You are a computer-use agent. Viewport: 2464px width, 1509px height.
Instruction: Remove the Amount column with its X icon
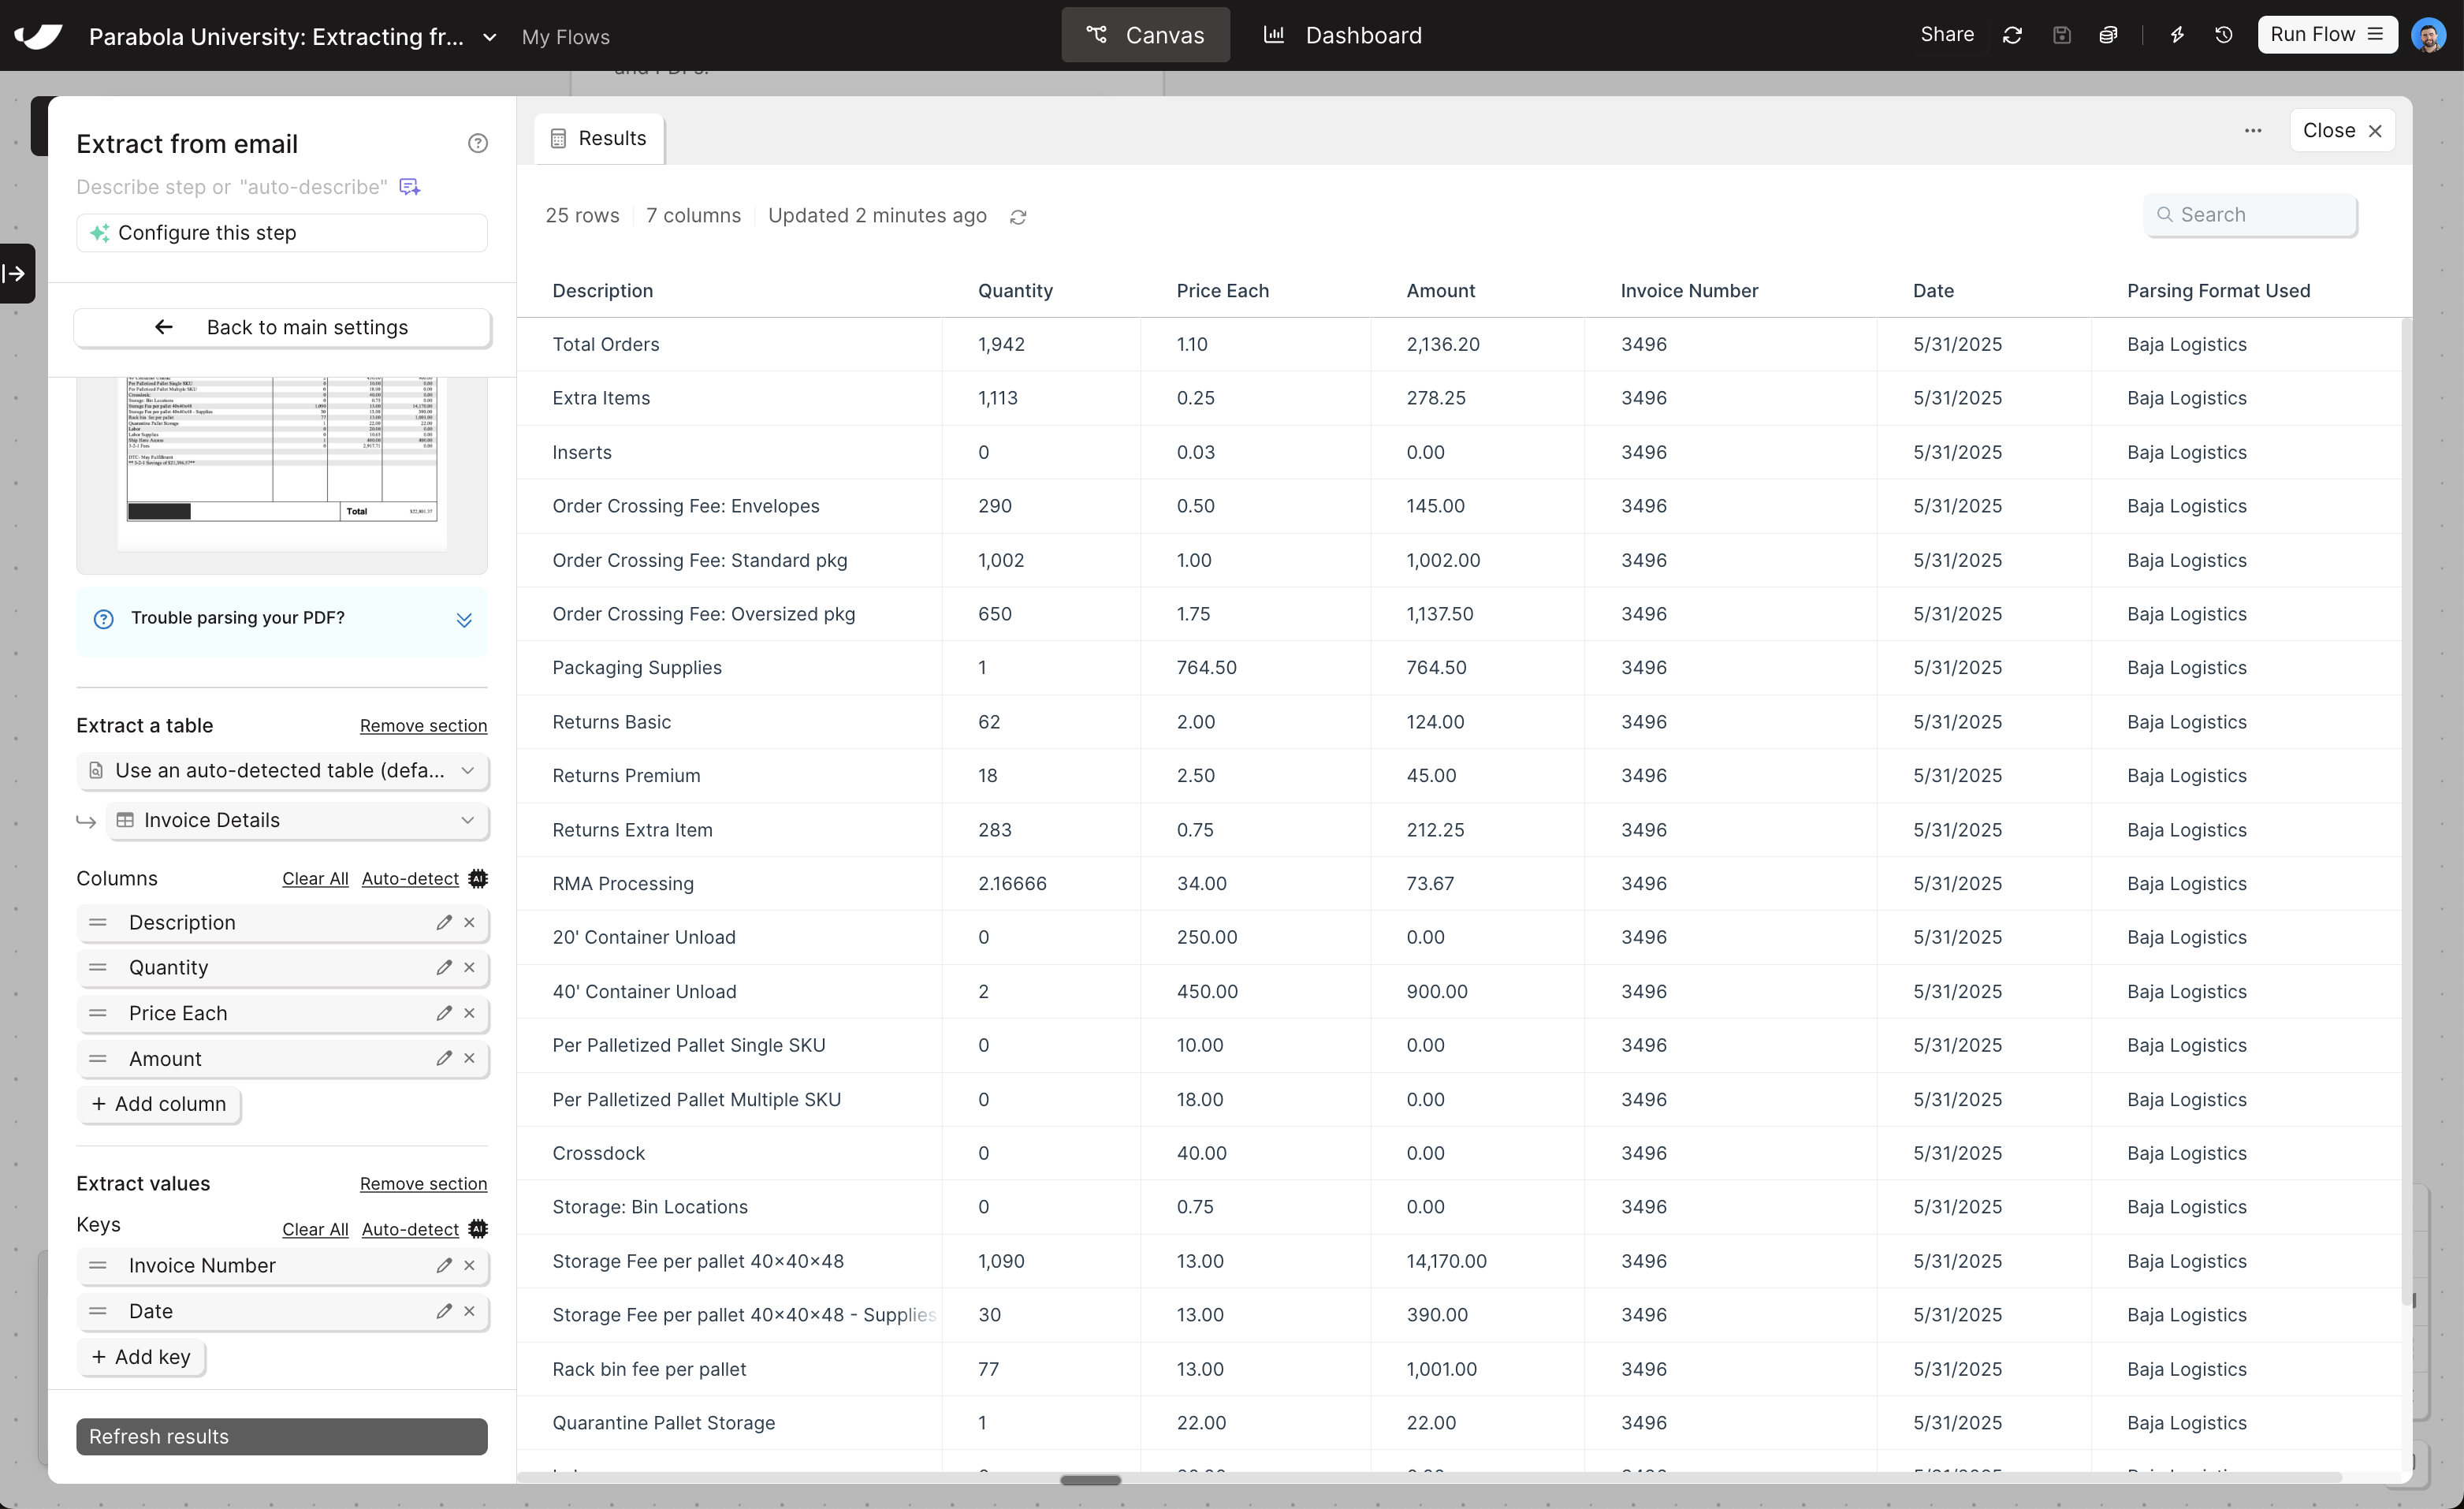469,1058
